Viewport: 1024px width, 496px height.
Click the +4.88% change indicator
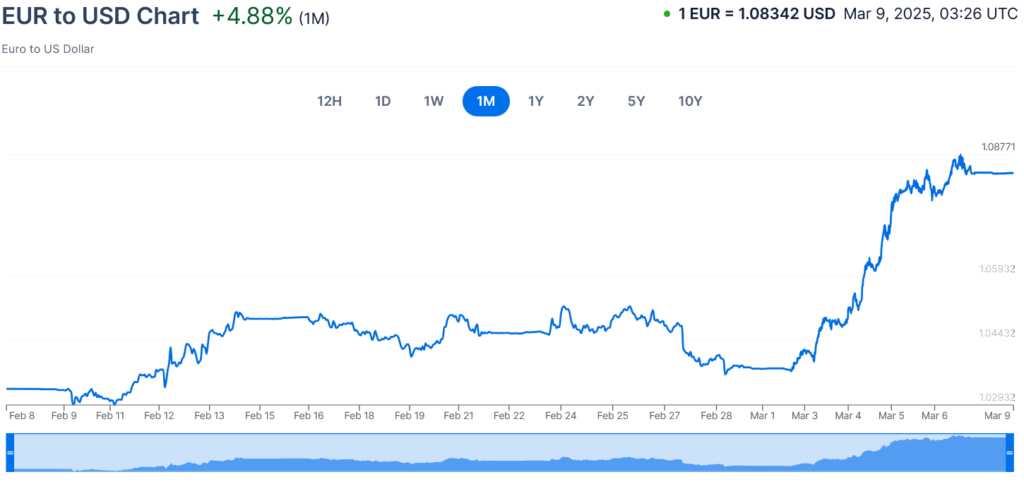252,17
